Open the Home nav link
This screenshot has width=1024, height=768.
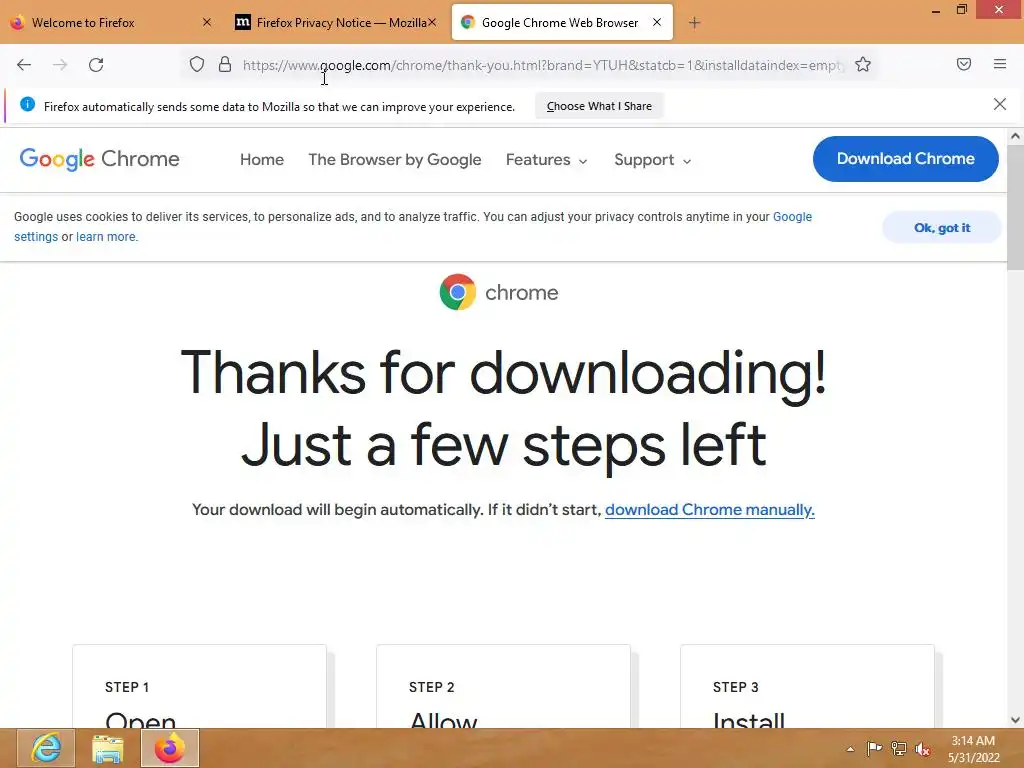coord(262,159)
